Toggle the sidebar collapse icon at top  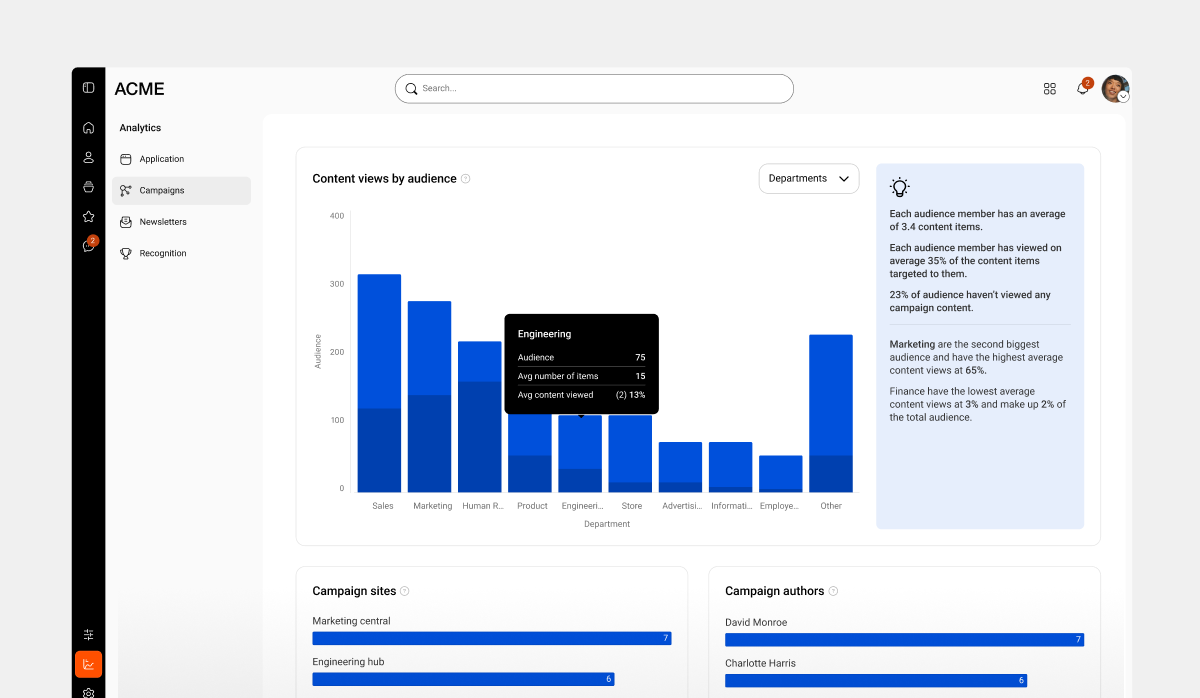[x=88, y=87]
